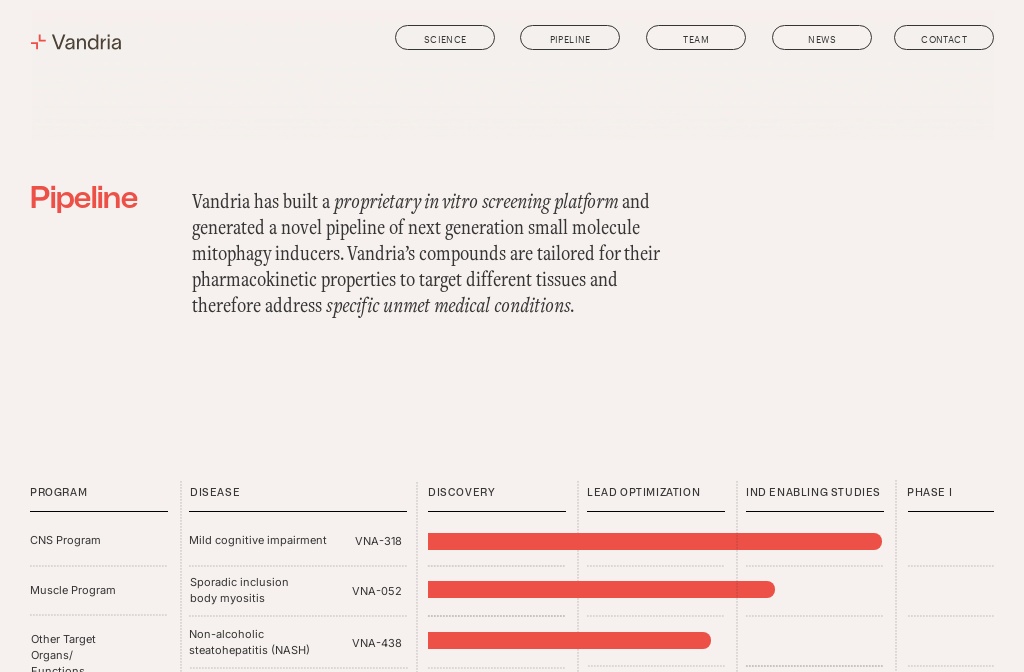Click the IND Enabling Studies header
The width and height of the screenshot is (1024, 672).
813,492
